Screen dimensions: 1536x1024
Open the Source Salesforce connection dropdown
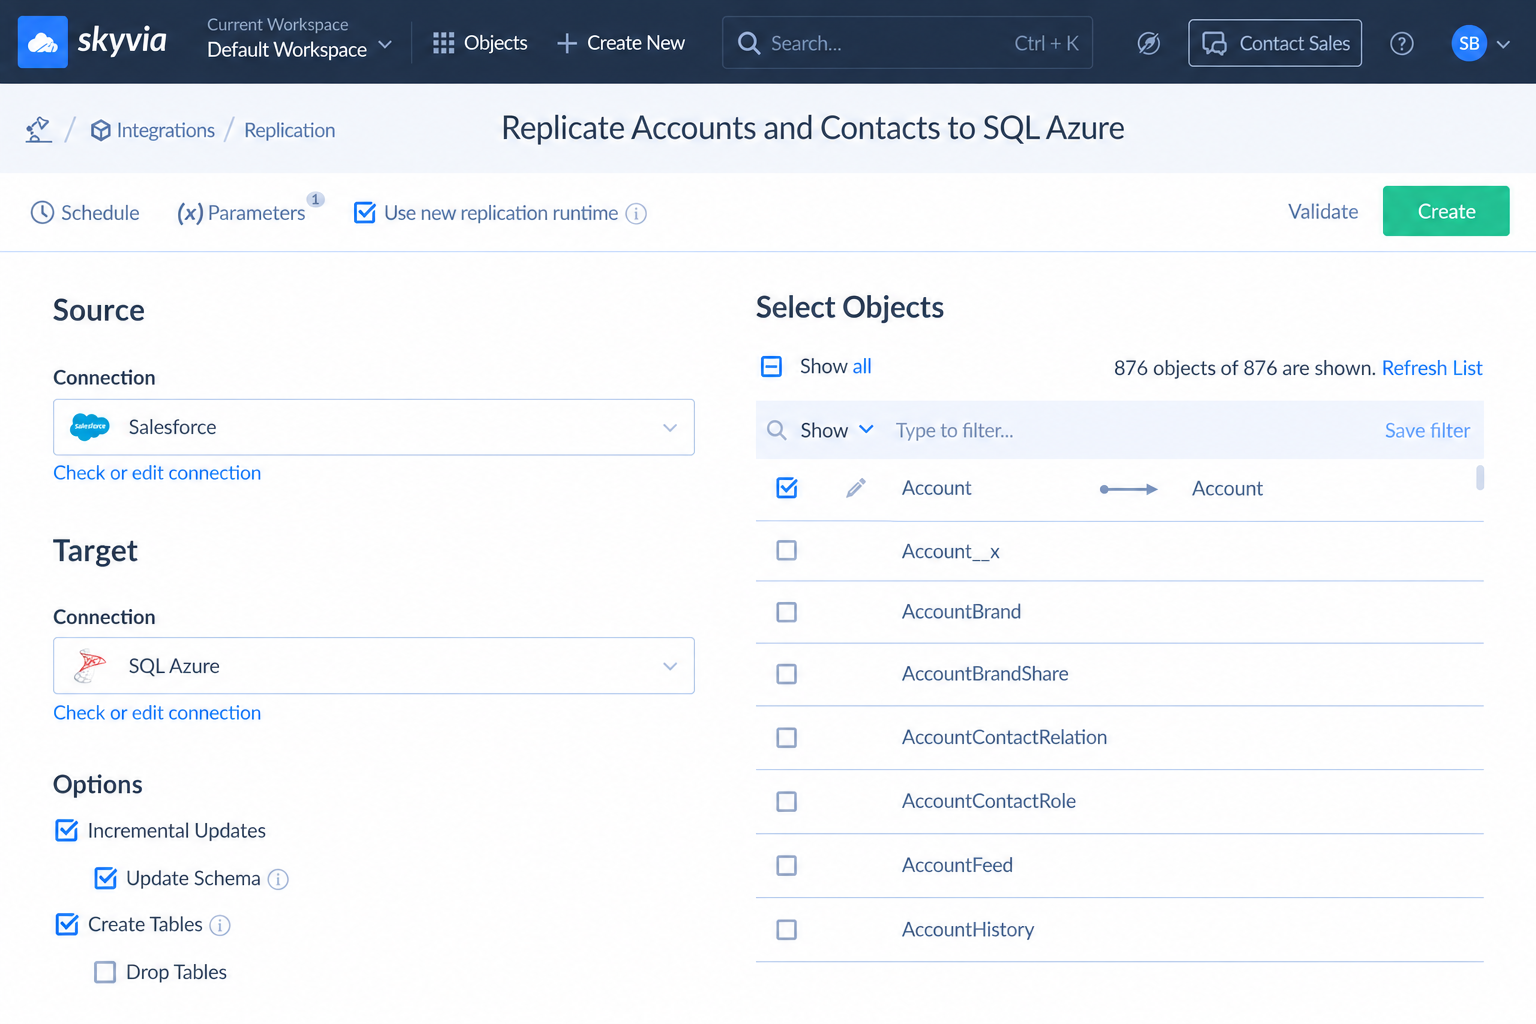[373, 427]
